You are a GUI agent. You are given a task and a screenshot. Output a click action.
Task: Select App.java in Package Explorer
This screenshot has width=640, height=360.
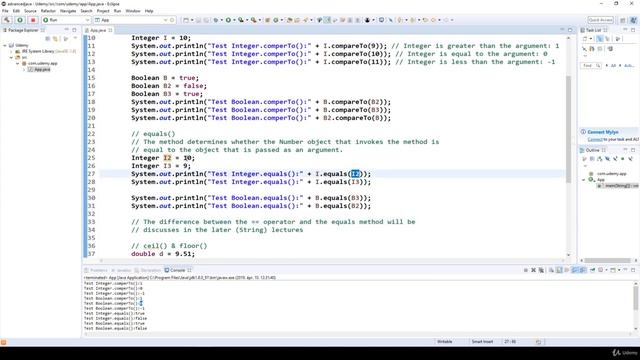(39, 69)
